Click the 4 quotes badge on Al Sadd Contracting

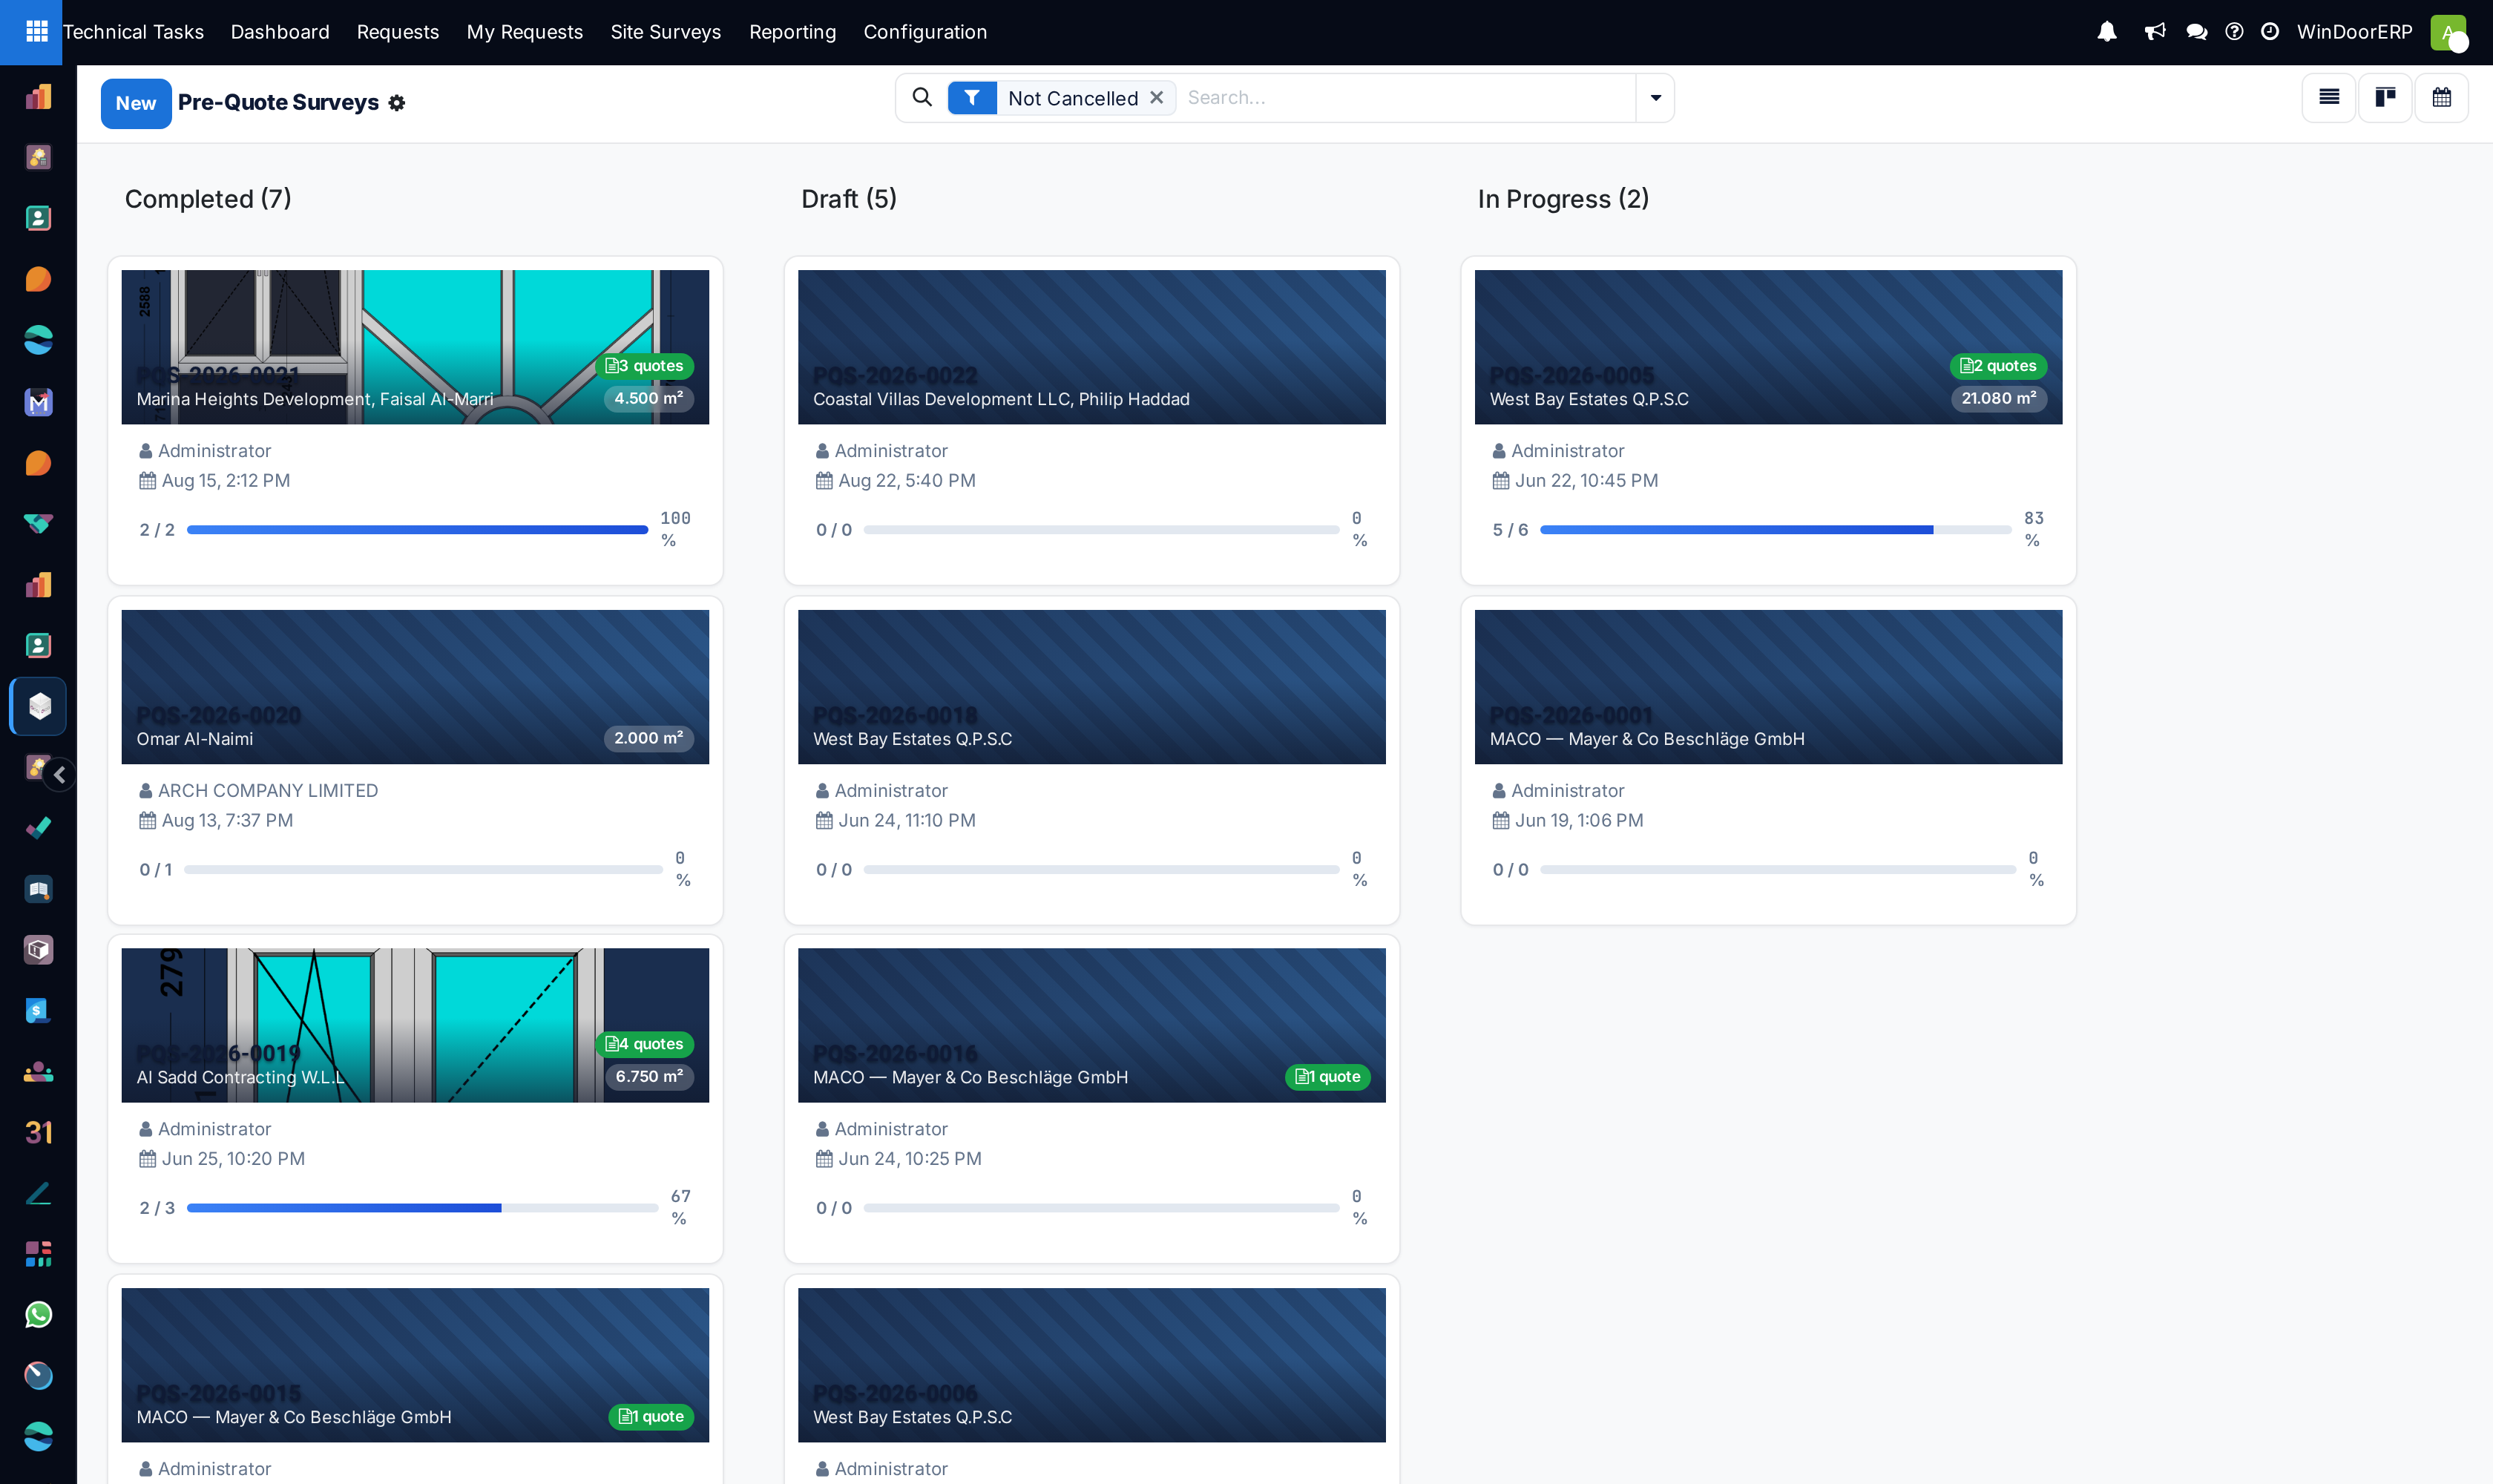[644, 1044]
